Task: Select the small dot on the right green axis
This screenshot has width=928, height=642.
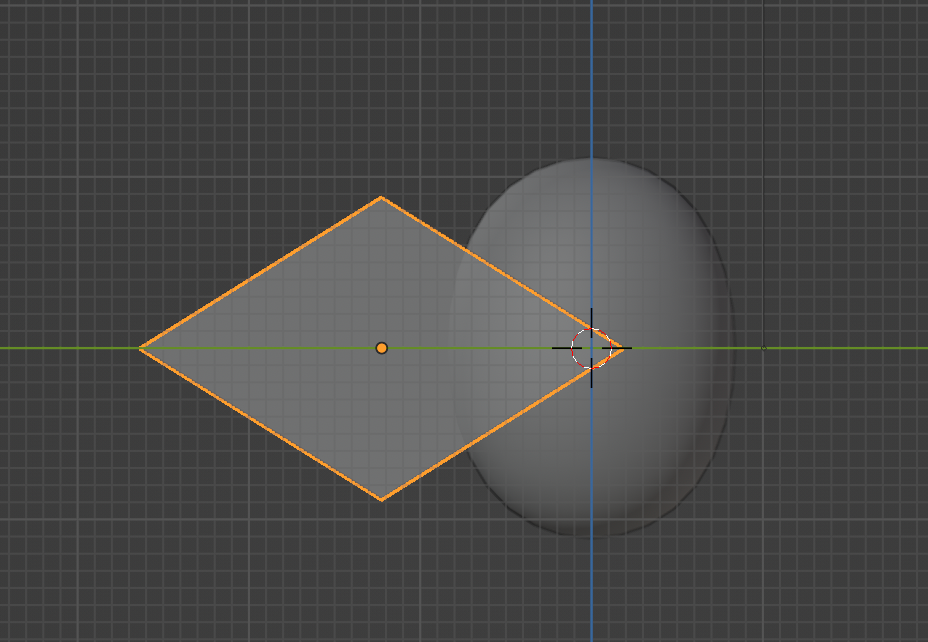Action: click(x=764, y=348)
